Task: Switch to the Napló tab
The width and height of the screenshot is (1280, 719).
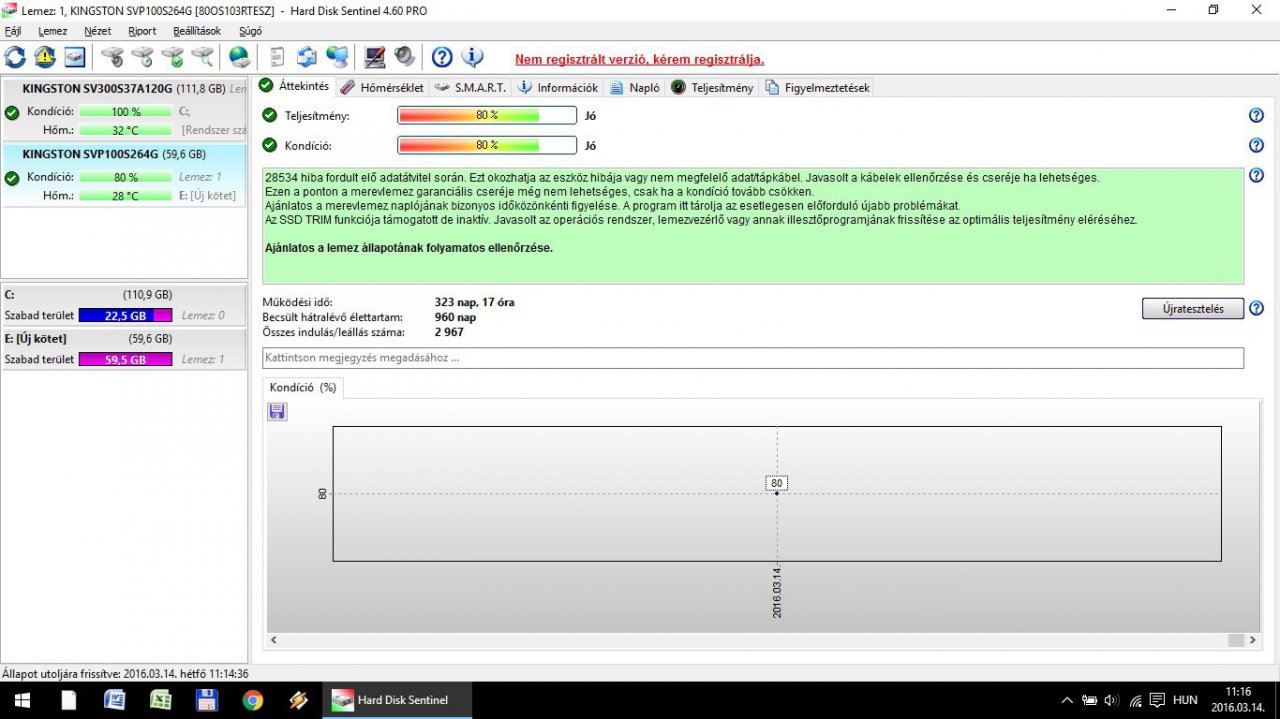Action: tap(635, 87)
